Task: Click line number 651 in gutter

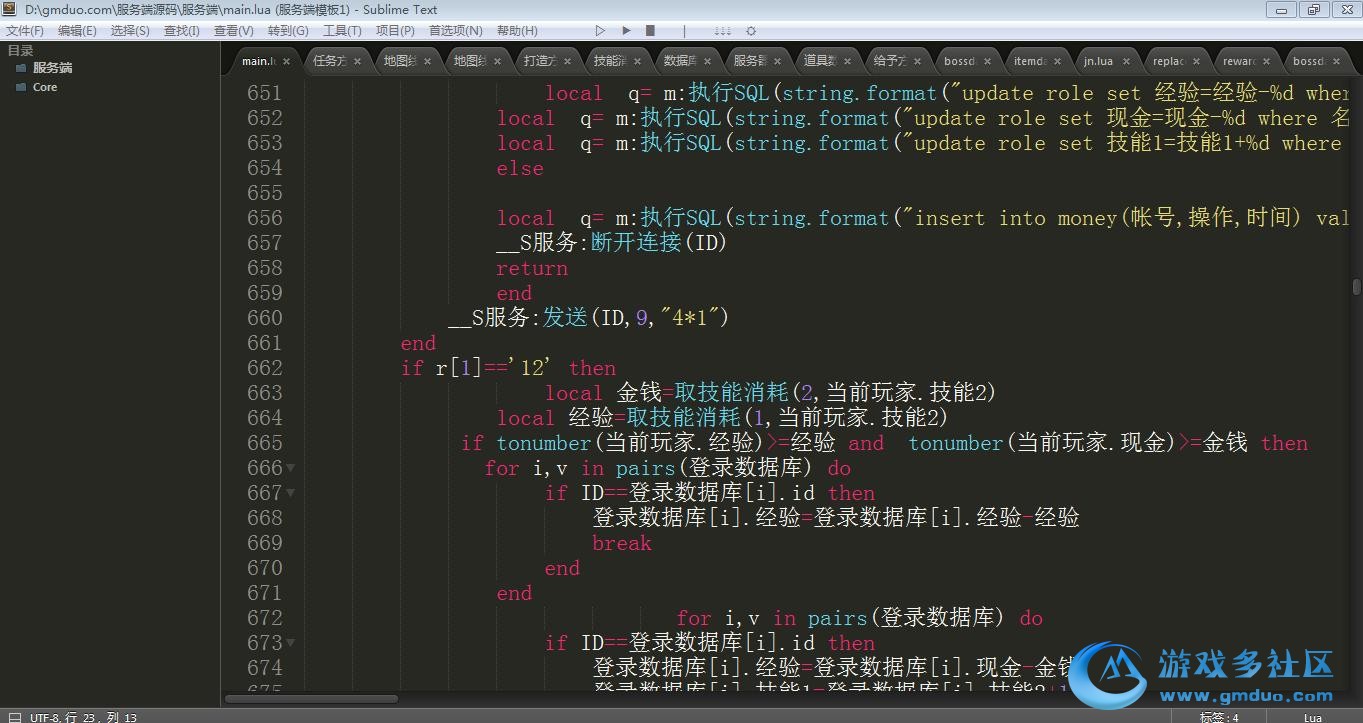Action: 265,93
